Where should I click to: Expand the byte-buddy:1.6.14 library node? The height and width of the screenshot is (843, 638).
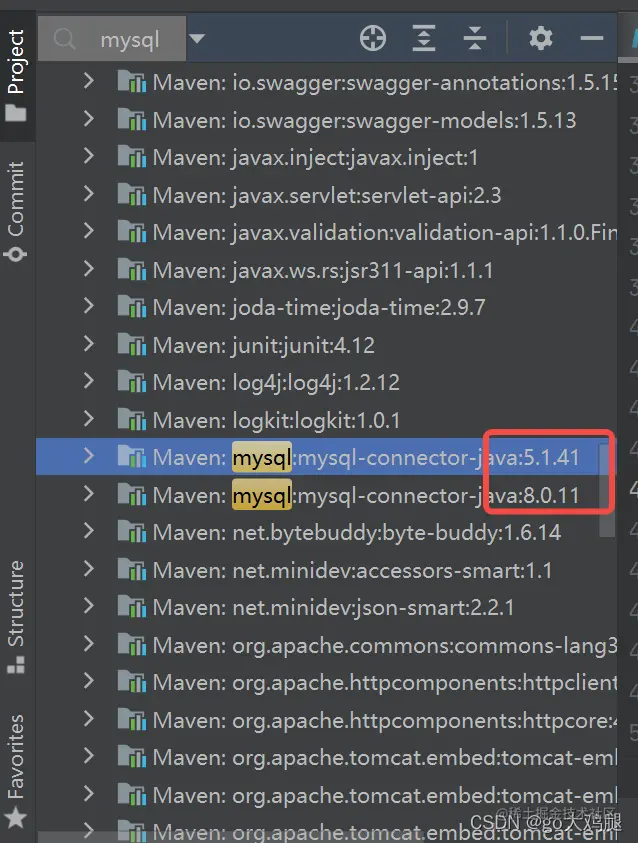[89, 532]
